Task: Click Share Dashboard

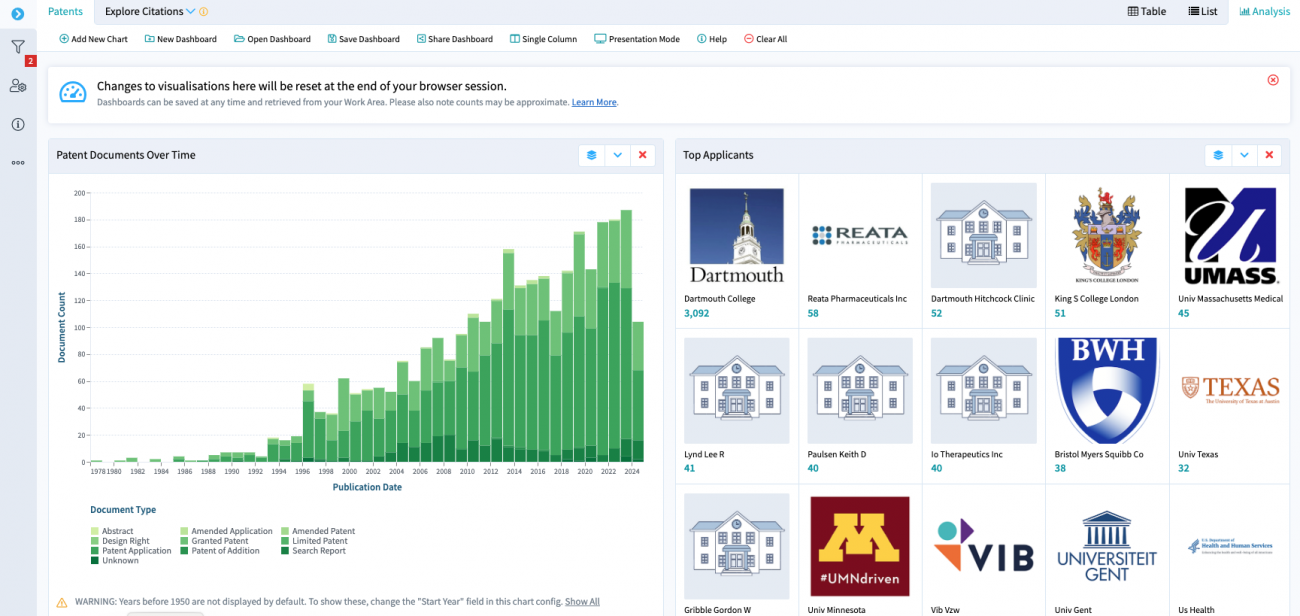Action: pyautogui.click(x=454, y=39)
